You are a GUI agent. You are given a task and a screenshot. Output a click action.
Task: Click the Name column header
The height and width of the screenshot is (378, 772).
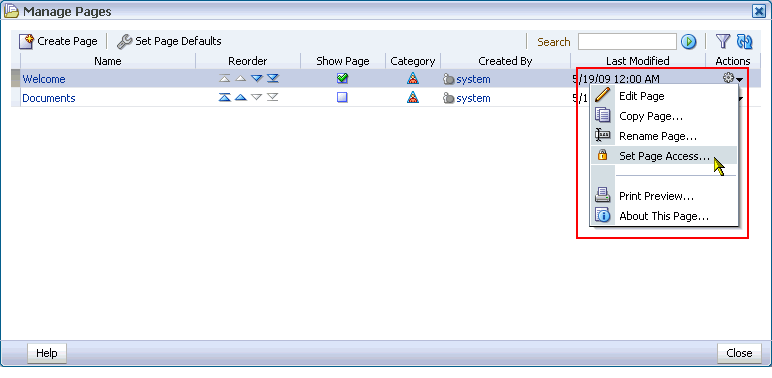[108, 61]
